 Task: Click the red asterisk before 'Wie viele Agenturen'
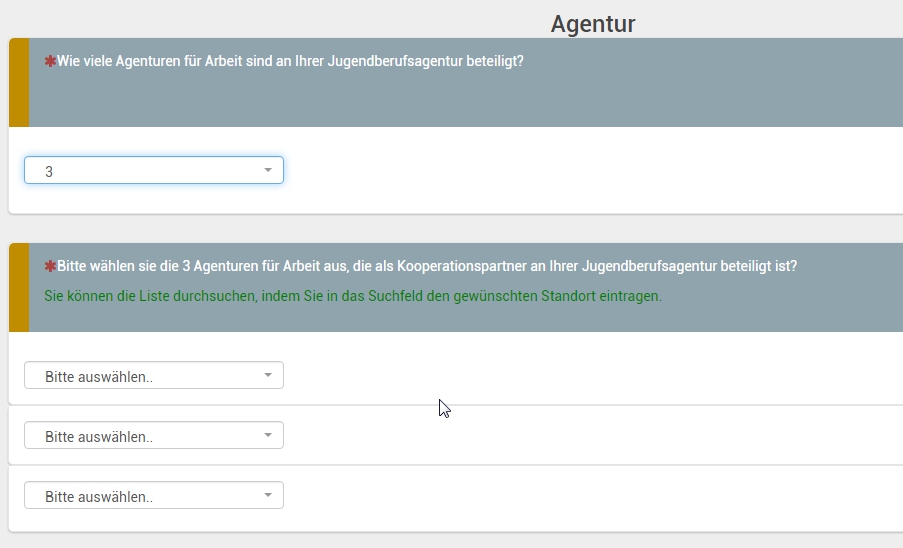[50, 62]
